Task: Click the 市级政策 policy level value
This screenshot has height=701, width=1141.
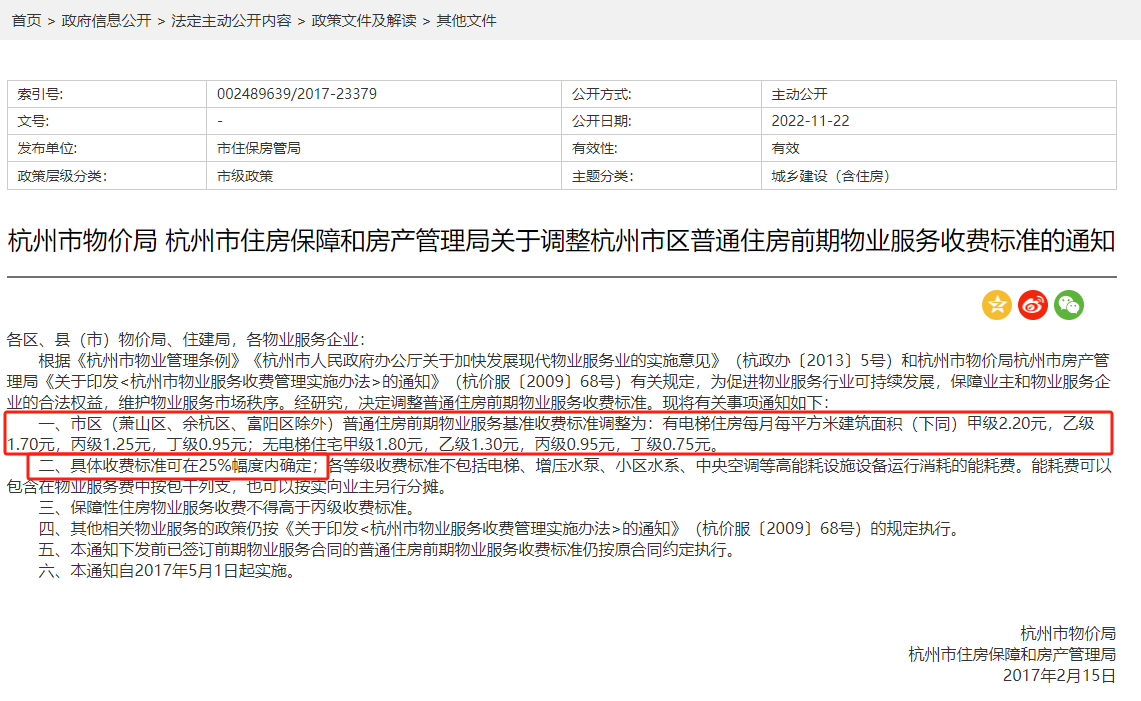Action: (x=245, y=176)
